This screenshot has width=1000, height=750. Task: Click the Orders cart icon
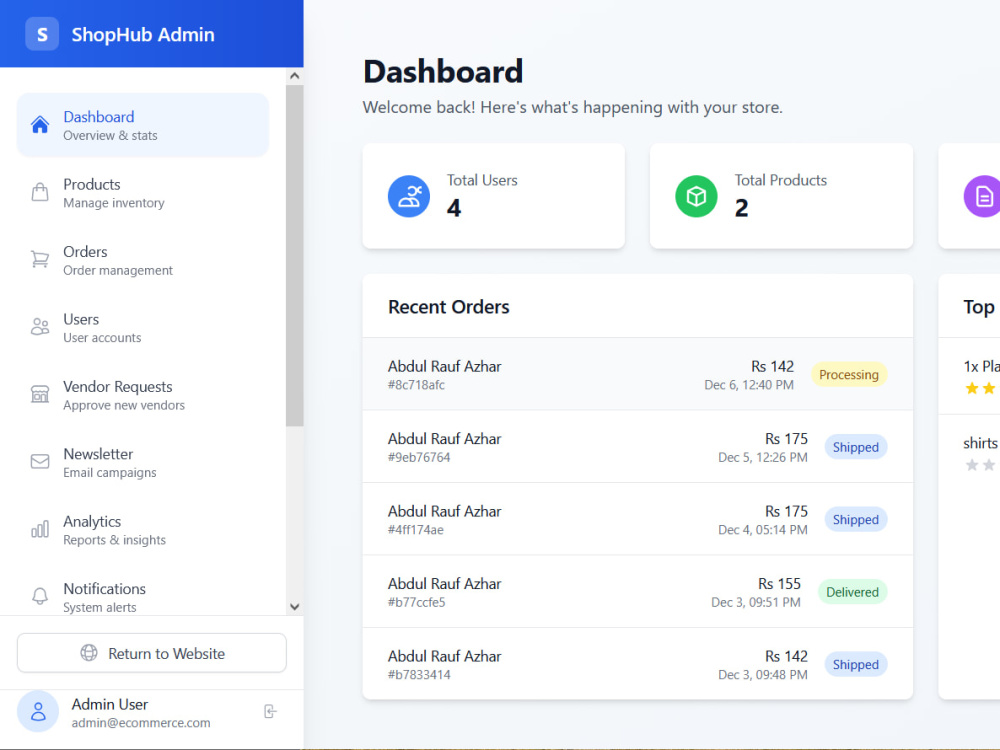[x=40, y=260]
